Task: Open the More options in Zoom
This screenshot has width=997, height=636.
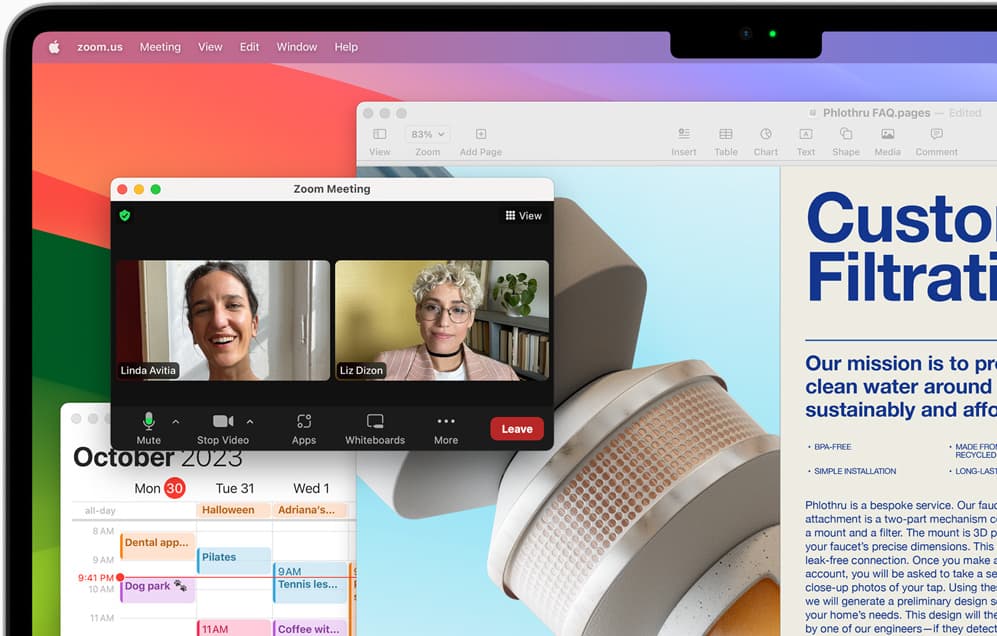Action: 446,428
